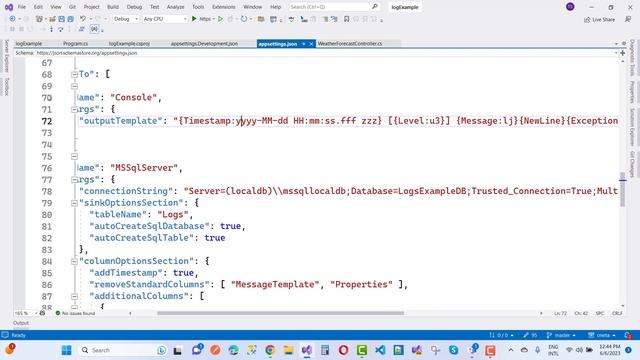Open the Build menu
Viewport: 640px width, 360px height.
tap(113, 7)
